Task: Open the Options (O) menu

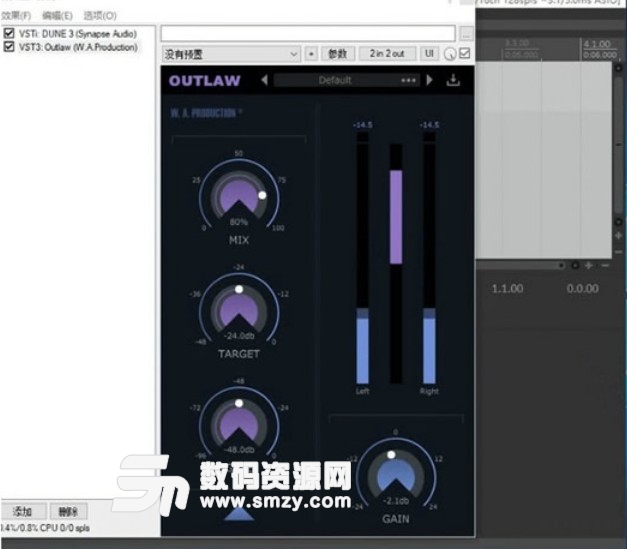Action: pyautogui.click(x=100, y=16)
